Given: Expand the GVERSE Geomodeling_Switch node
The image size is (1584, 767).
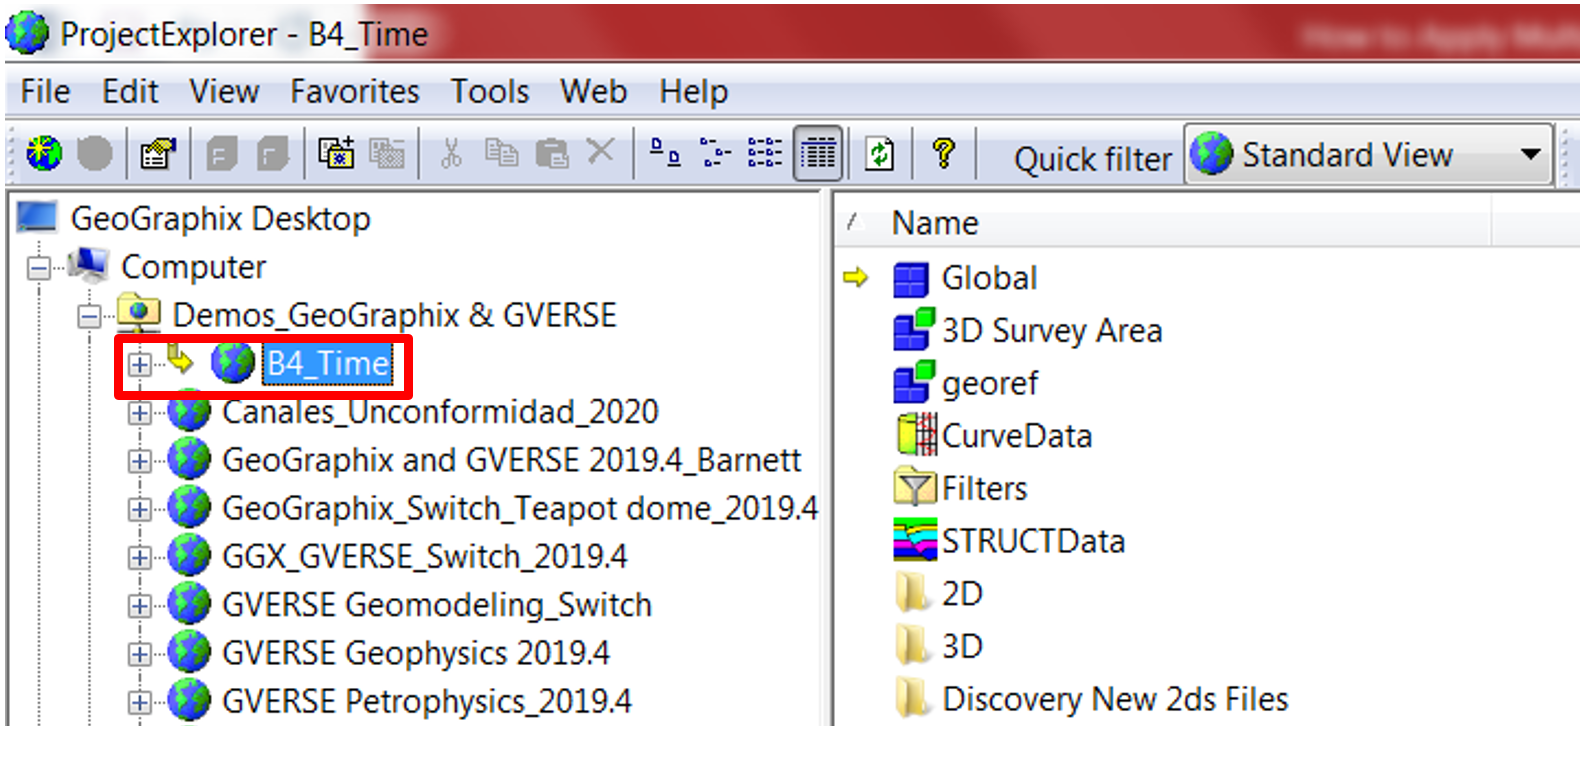Looking at the screenshot, I should click(x=140, y=606).
